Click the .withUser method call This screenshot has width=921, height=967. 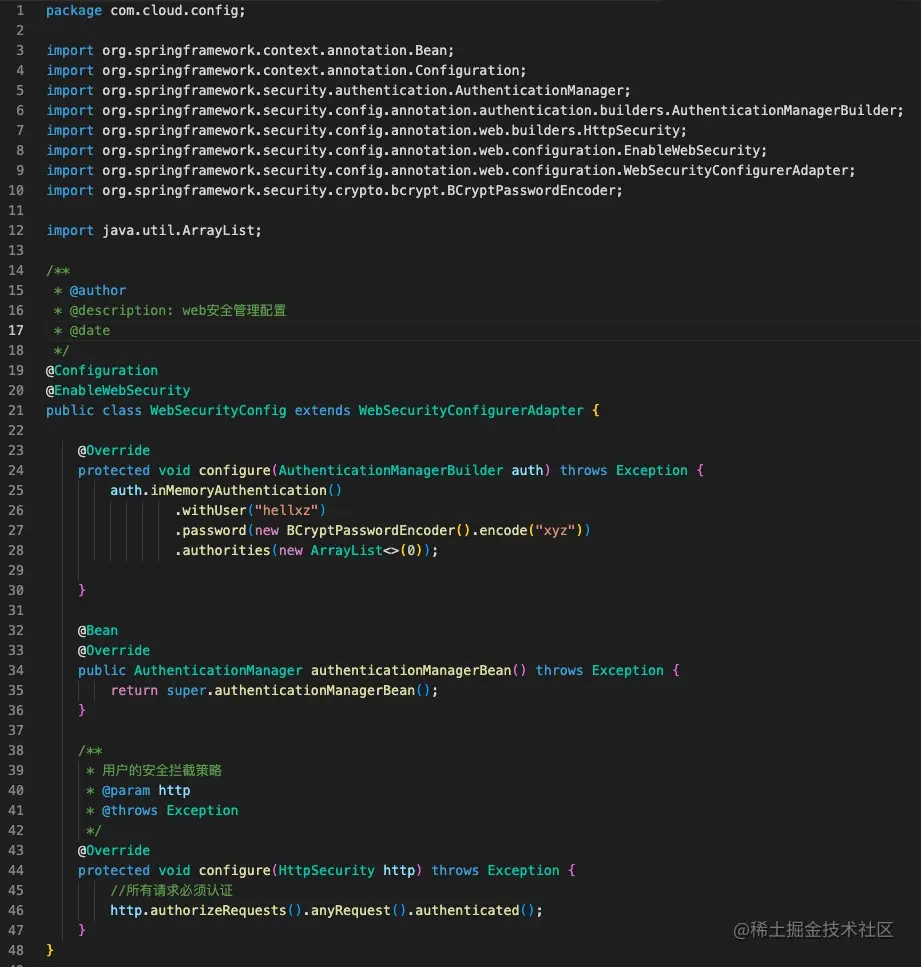(210, 511)
